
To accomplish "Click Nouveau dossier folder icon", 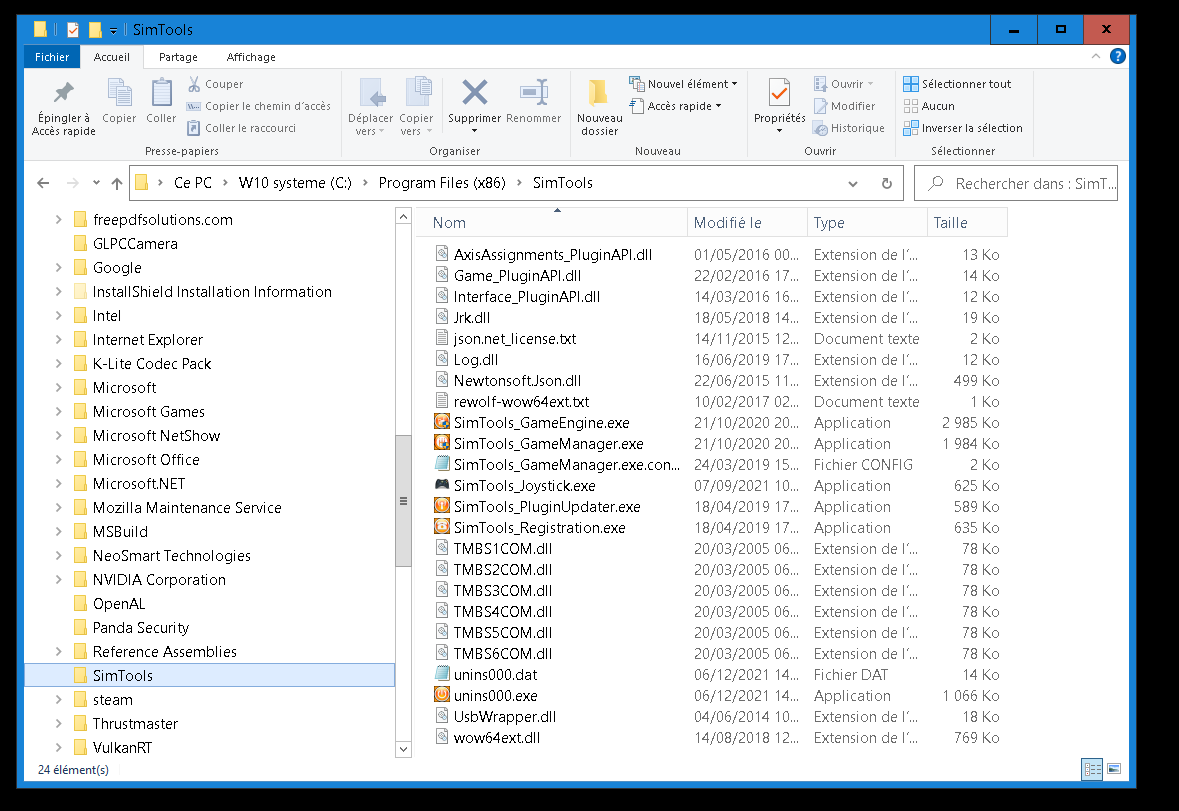I will click(x=599, y=94).
